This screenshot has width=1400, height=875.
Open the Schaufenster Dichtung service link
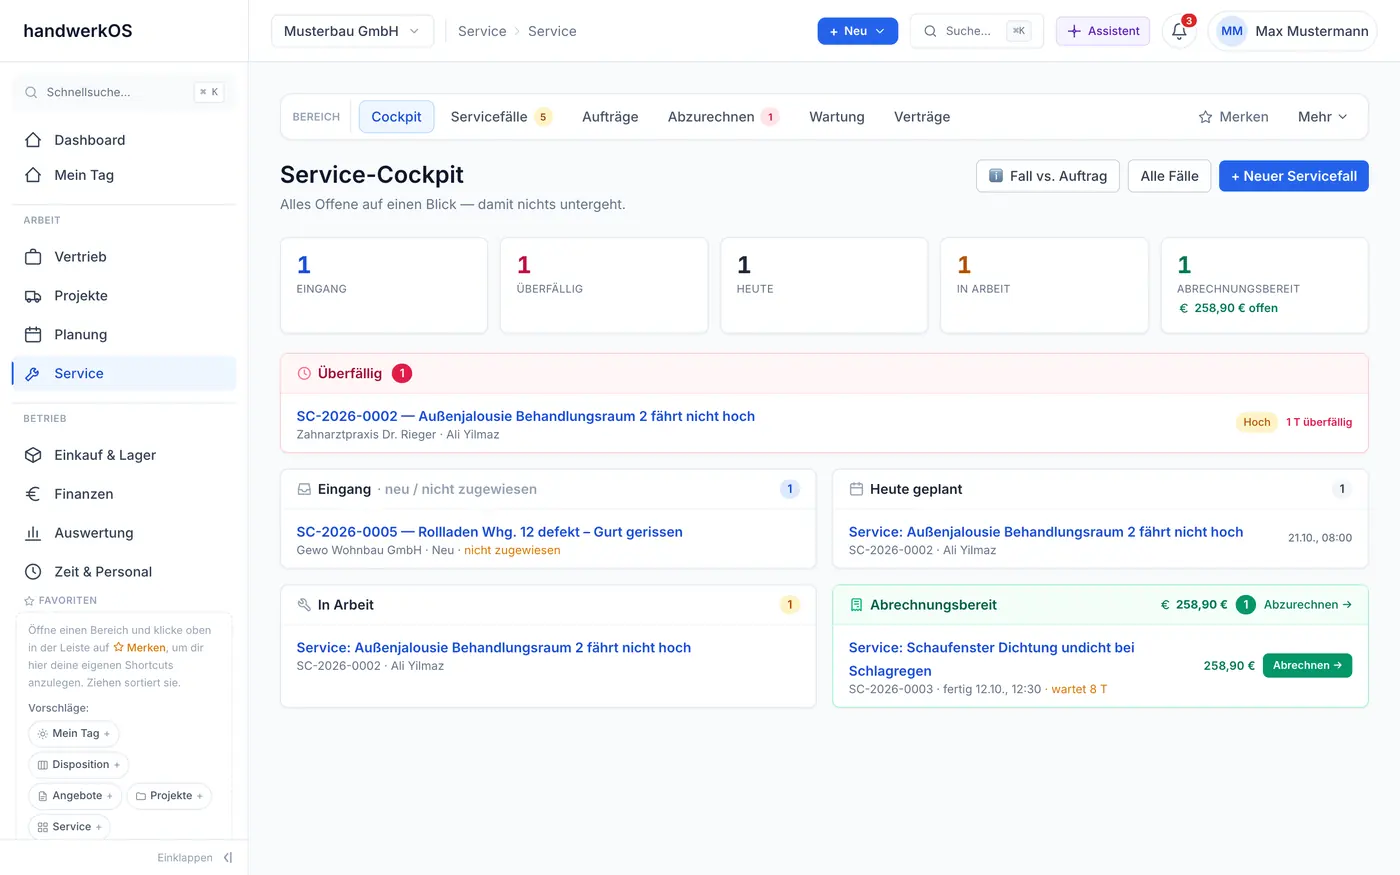[992, 659]
